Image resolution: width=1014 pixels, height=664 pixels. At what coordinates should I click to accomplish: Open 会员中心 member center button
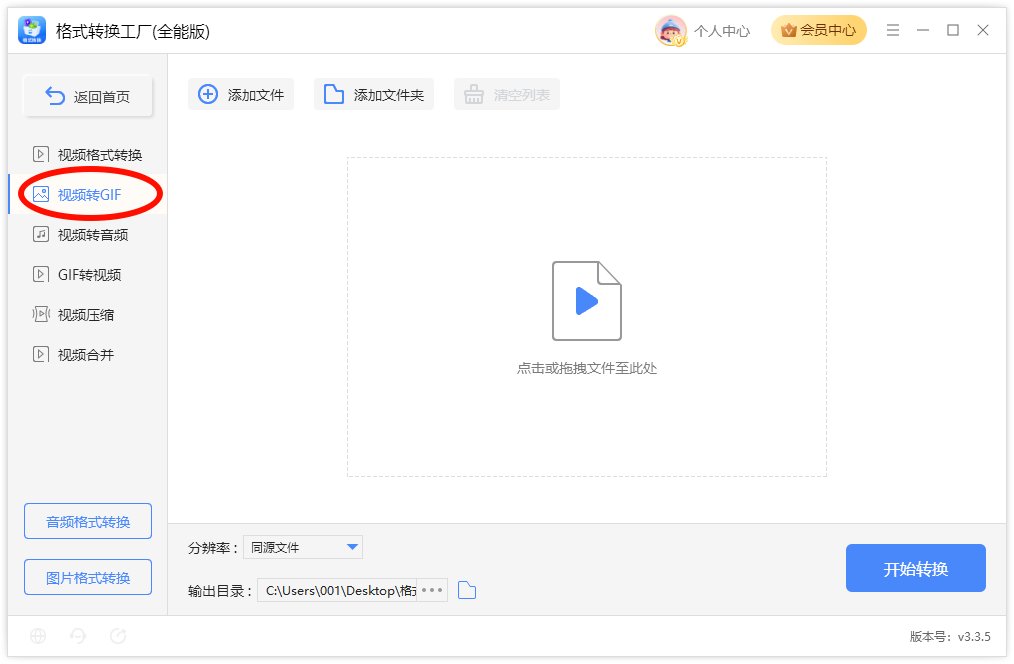(818, 30)
